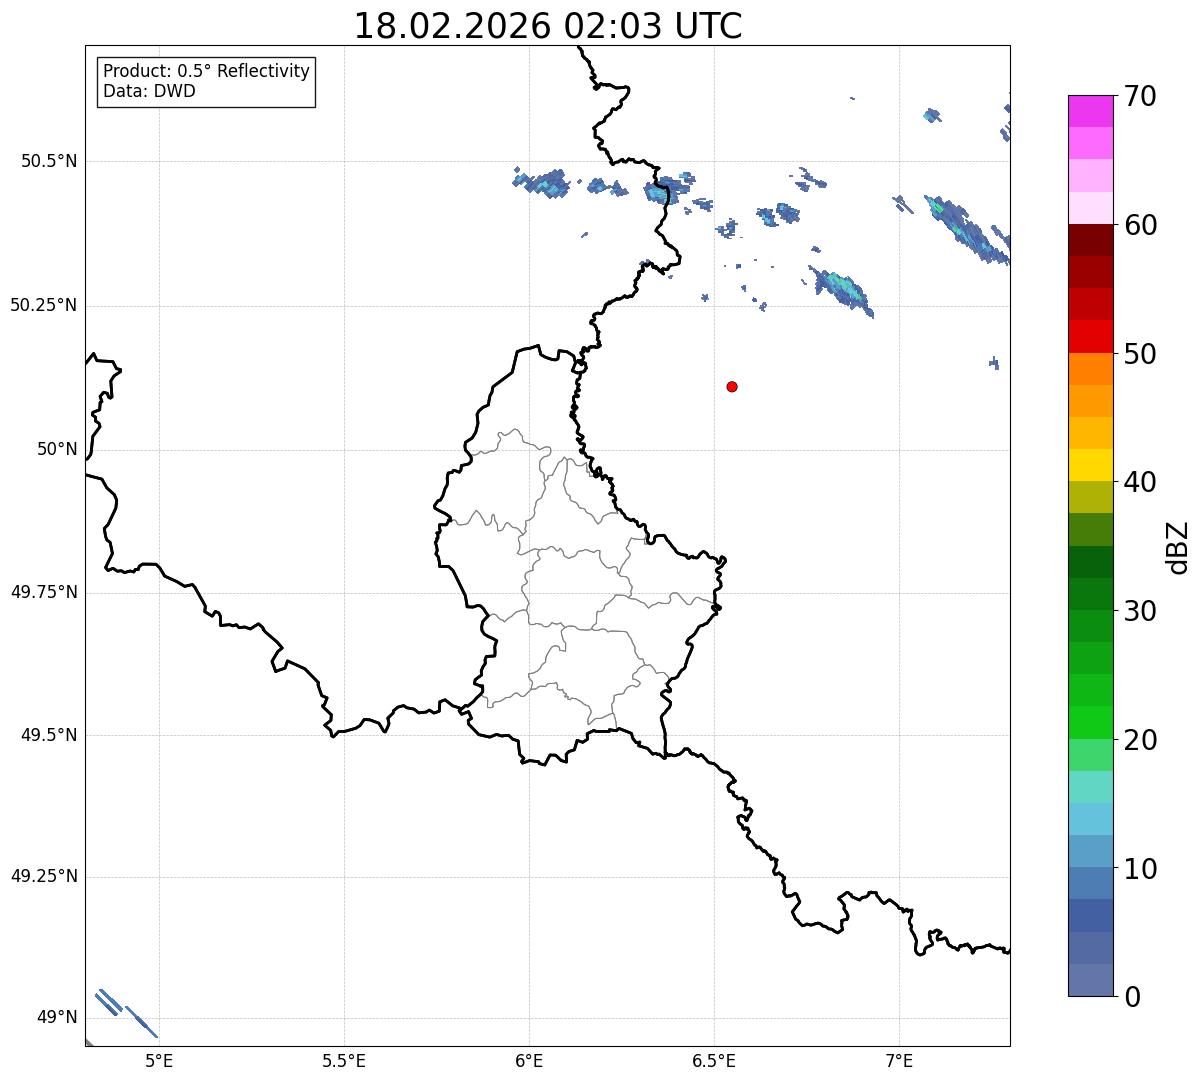Click the 5.5°E longitude label
Image resolution: width=1202 pixels, height=1081 pixels.
pyautogui.click(x=344, y=1061)
